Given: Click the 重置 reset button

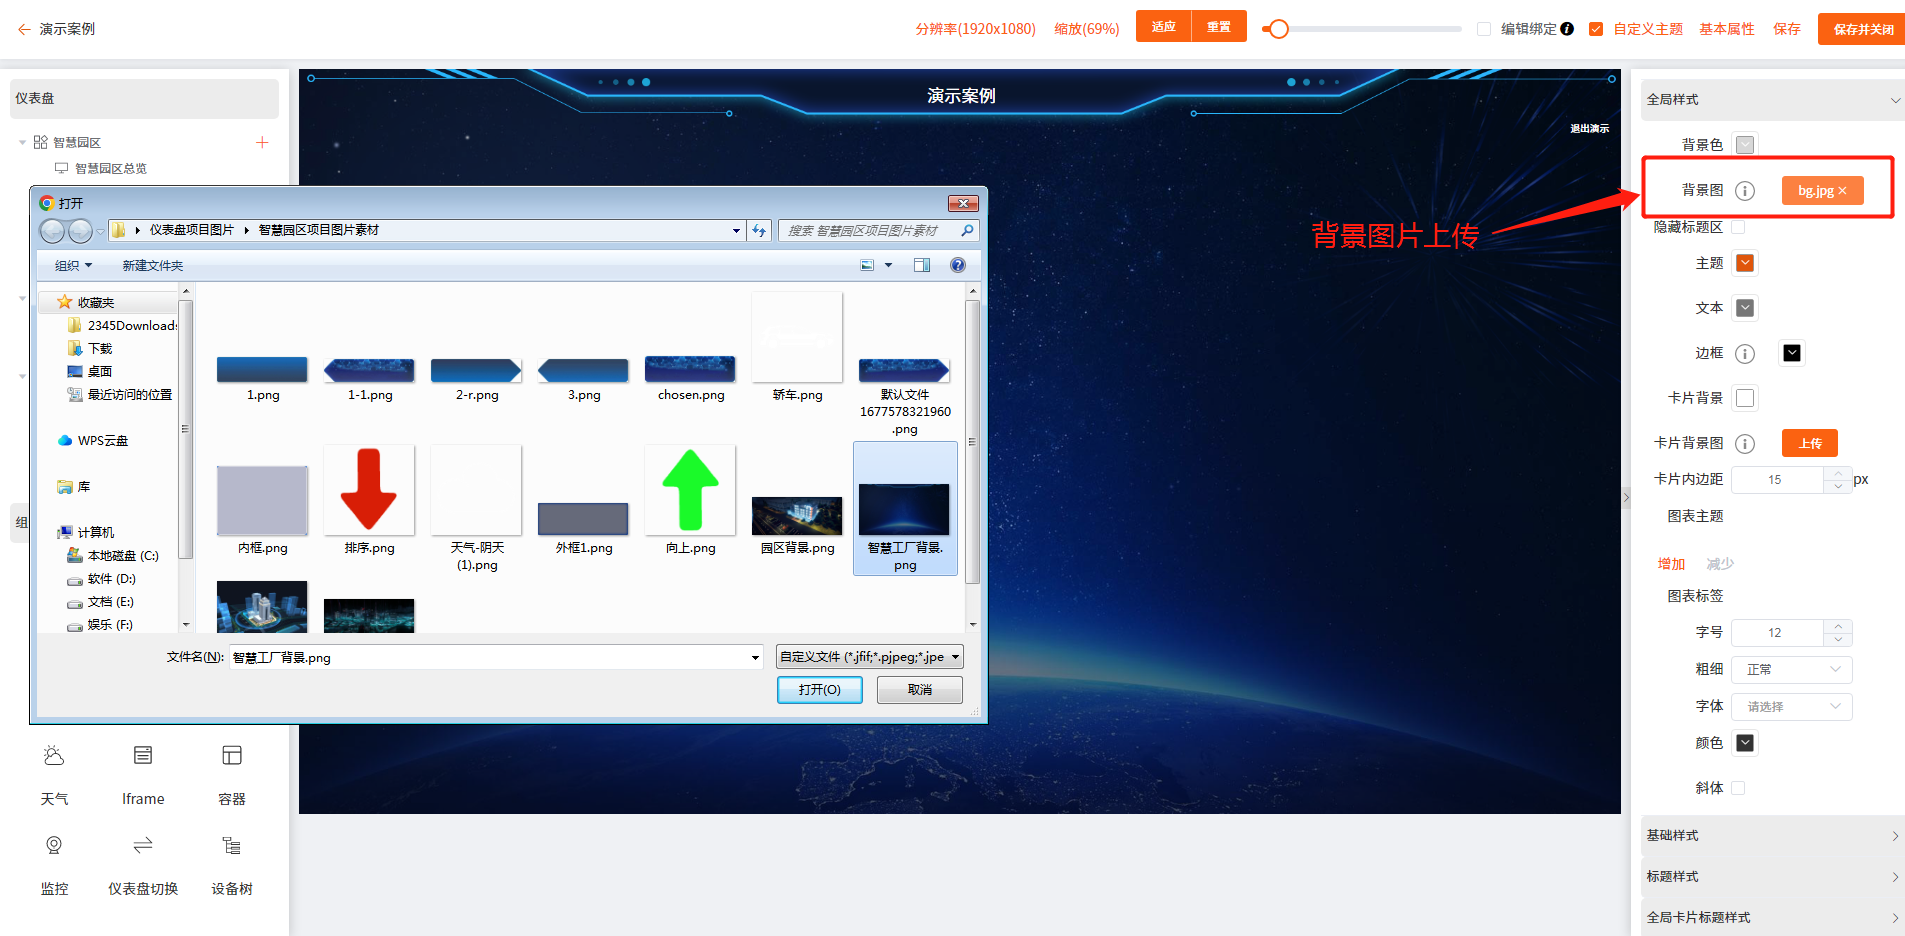Looking at the screenshot, I should (x=1219, y=26).
